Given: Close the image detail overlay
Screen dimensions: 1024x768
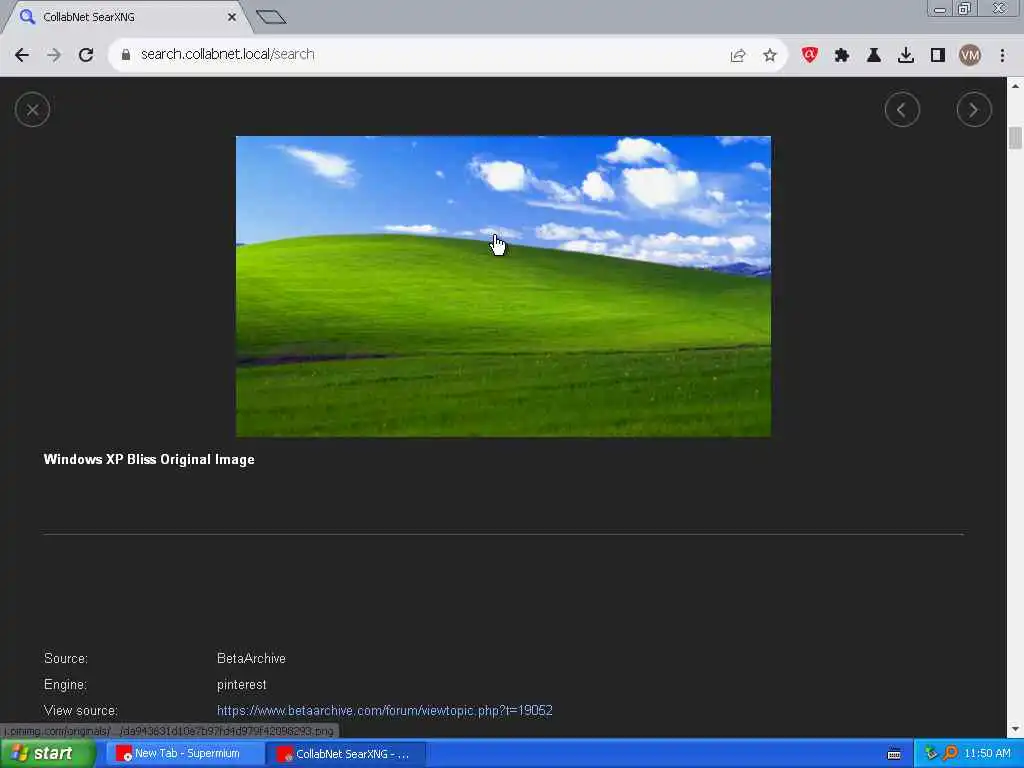Looking at the screenshot, I should tap(32, 110).
